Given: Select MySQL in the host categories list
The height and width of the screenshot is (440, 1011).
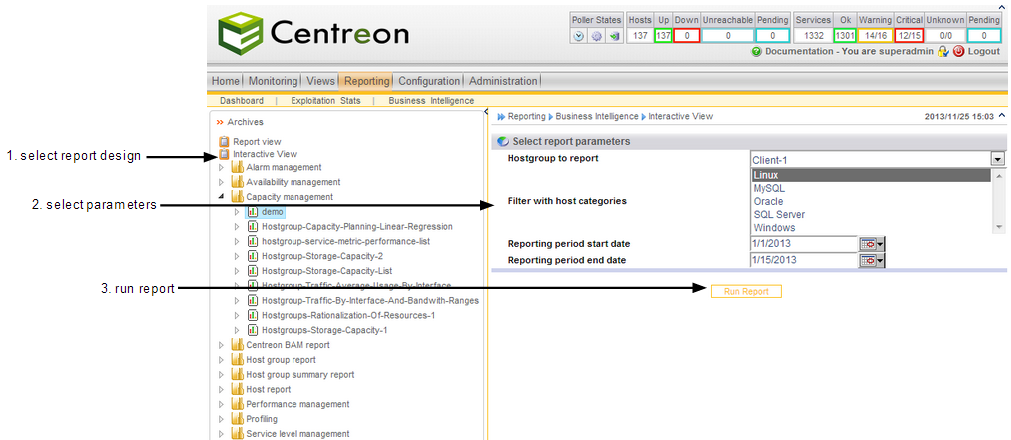Looking at the screenshot, I should tap(870, 188).
